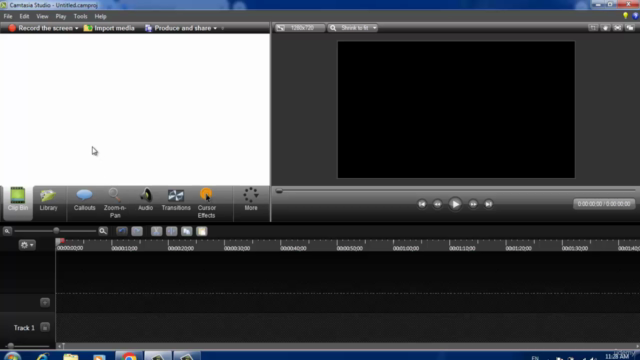Image resolution: width=640 pixels, height=360 pixels.
Task: Open Shrink to fit zoom dropdown
Action: (353, 28)
